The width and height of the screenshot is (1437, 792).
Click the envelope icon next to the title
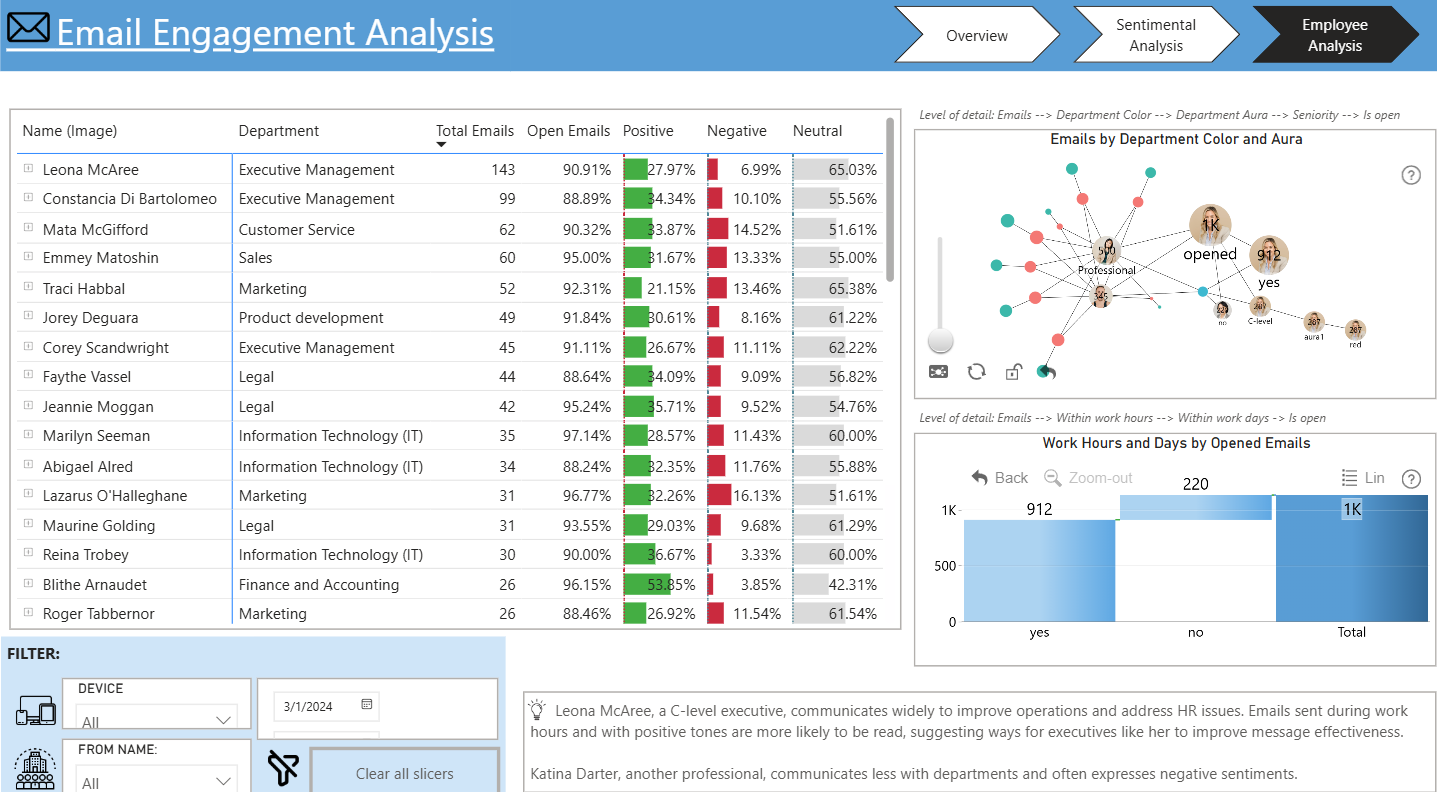28,29
